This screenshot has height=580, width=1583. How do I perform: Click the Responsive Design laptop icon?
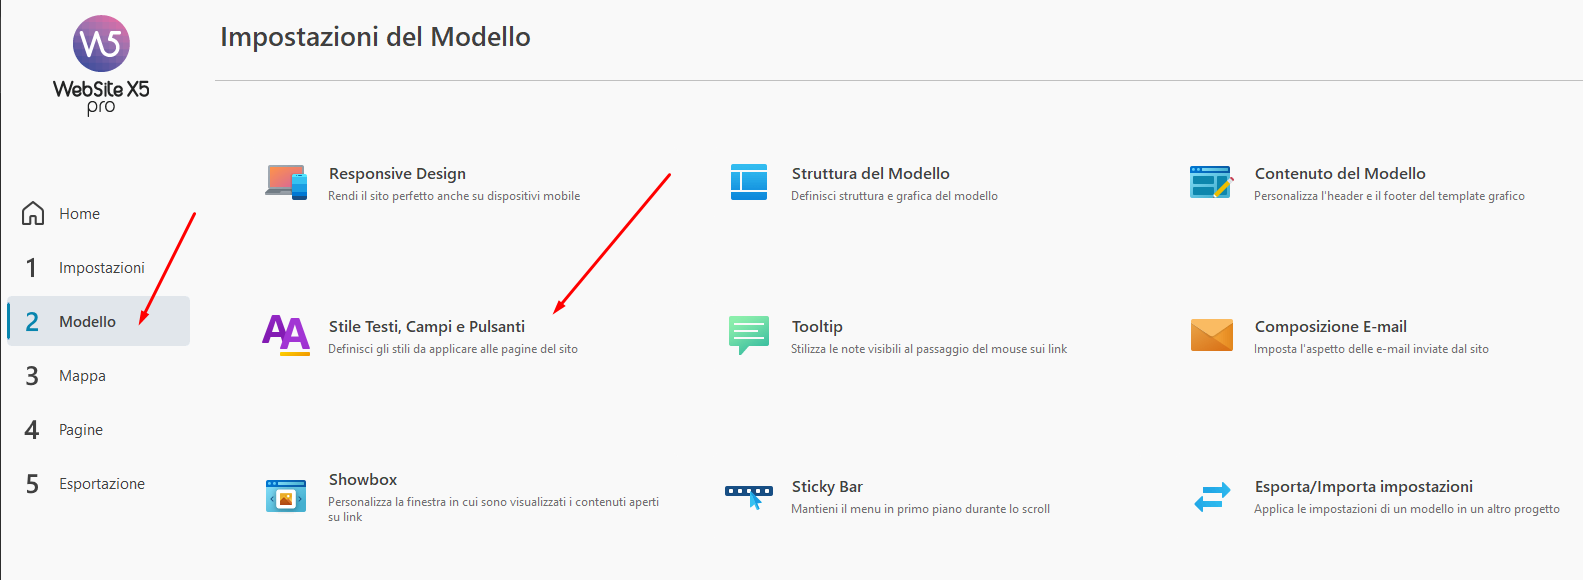click(x=286, y=182)
